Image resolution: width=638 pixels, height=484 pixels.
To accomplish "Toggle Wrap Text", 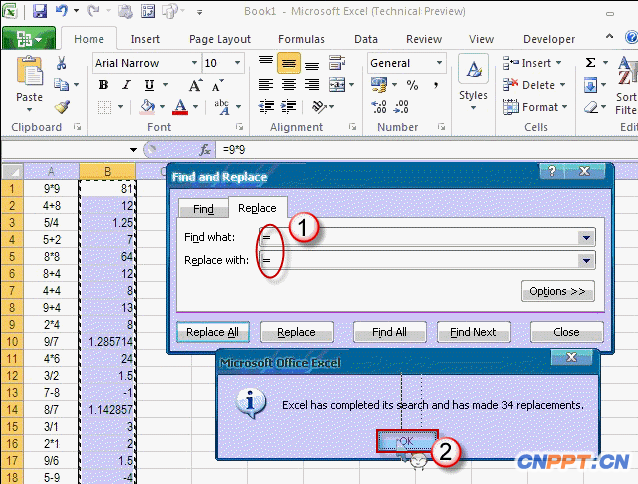I will [337, 63].
